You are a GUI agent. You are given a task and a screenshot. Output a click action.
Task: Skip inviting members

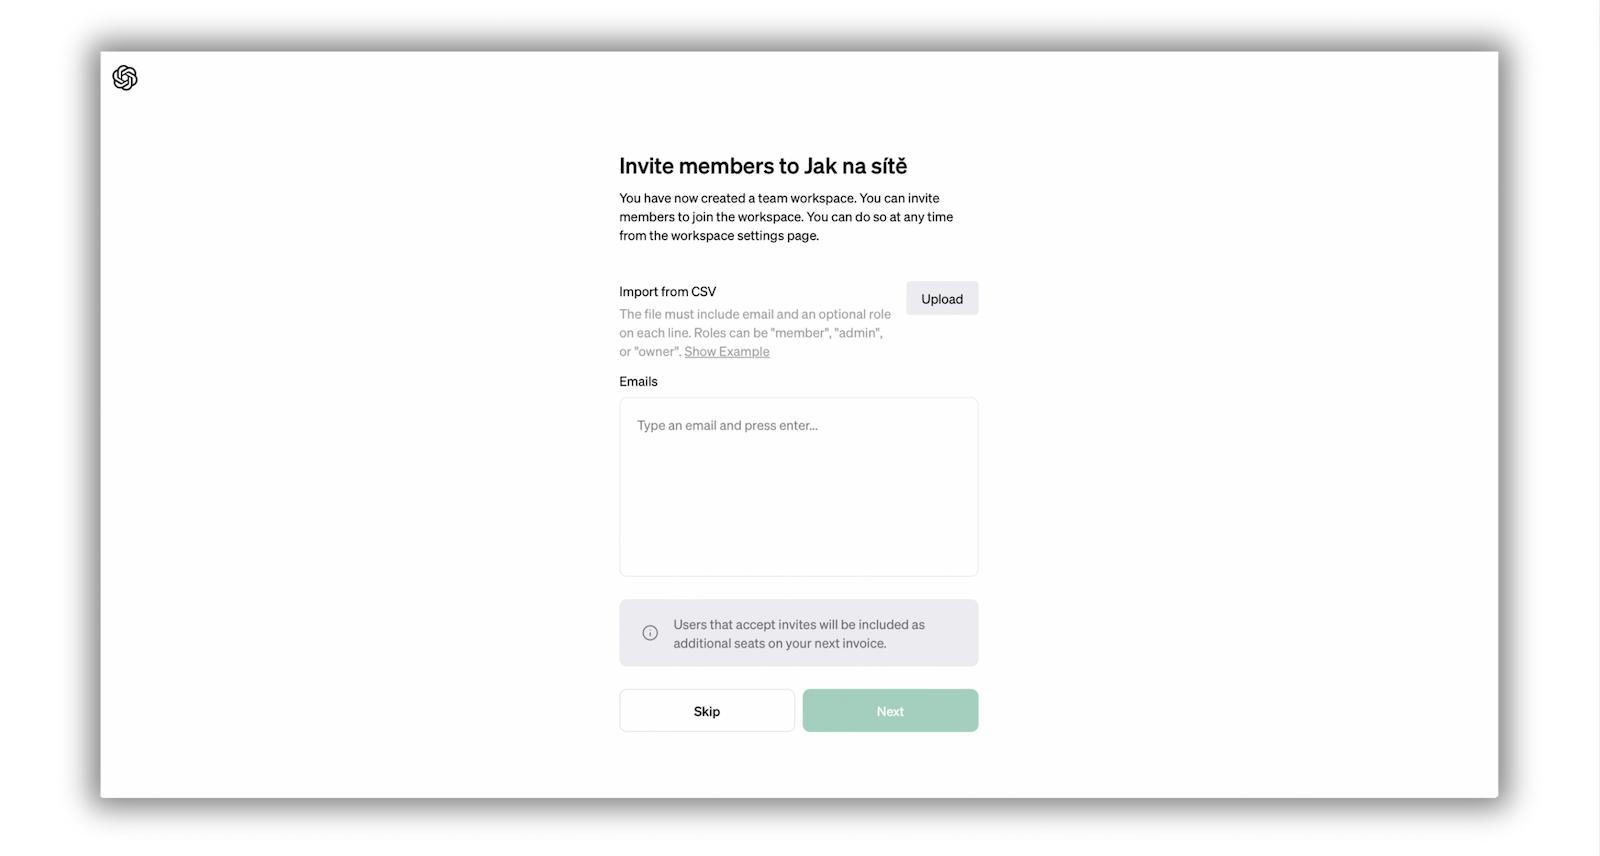pyautogui.click(x=707, y=711)
